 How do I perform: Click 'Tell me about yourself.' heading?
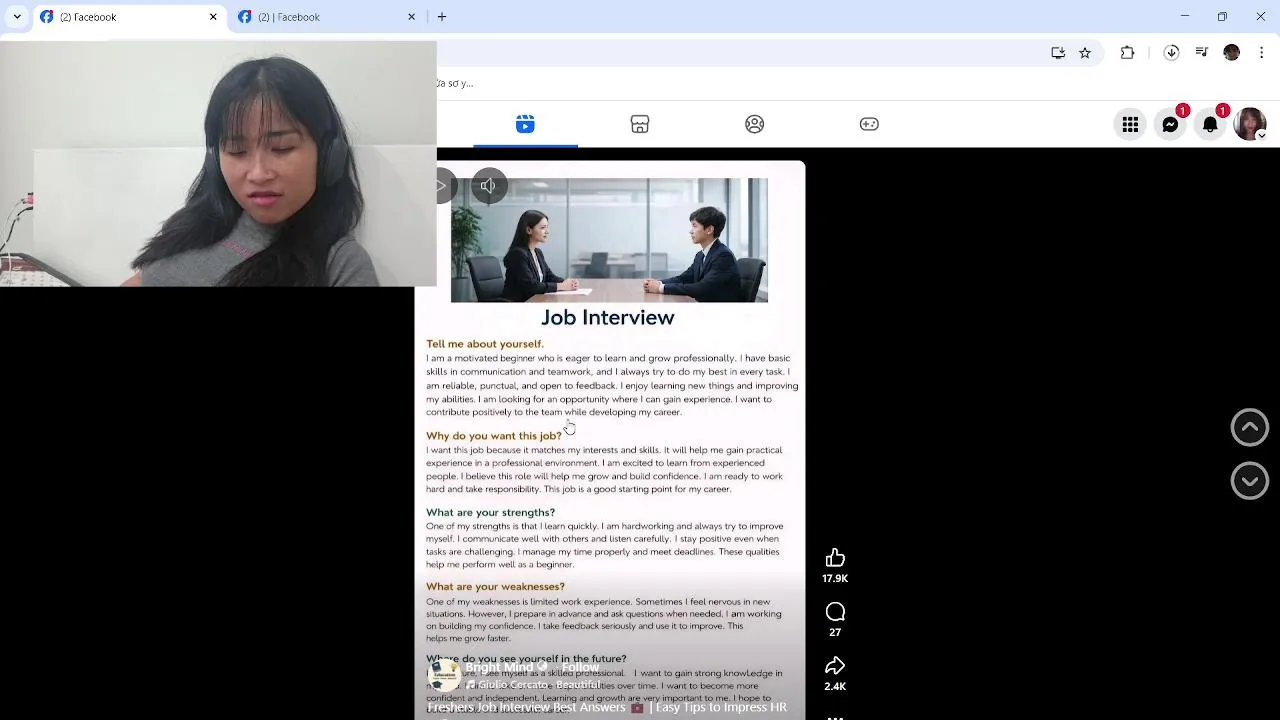(485, 344)
